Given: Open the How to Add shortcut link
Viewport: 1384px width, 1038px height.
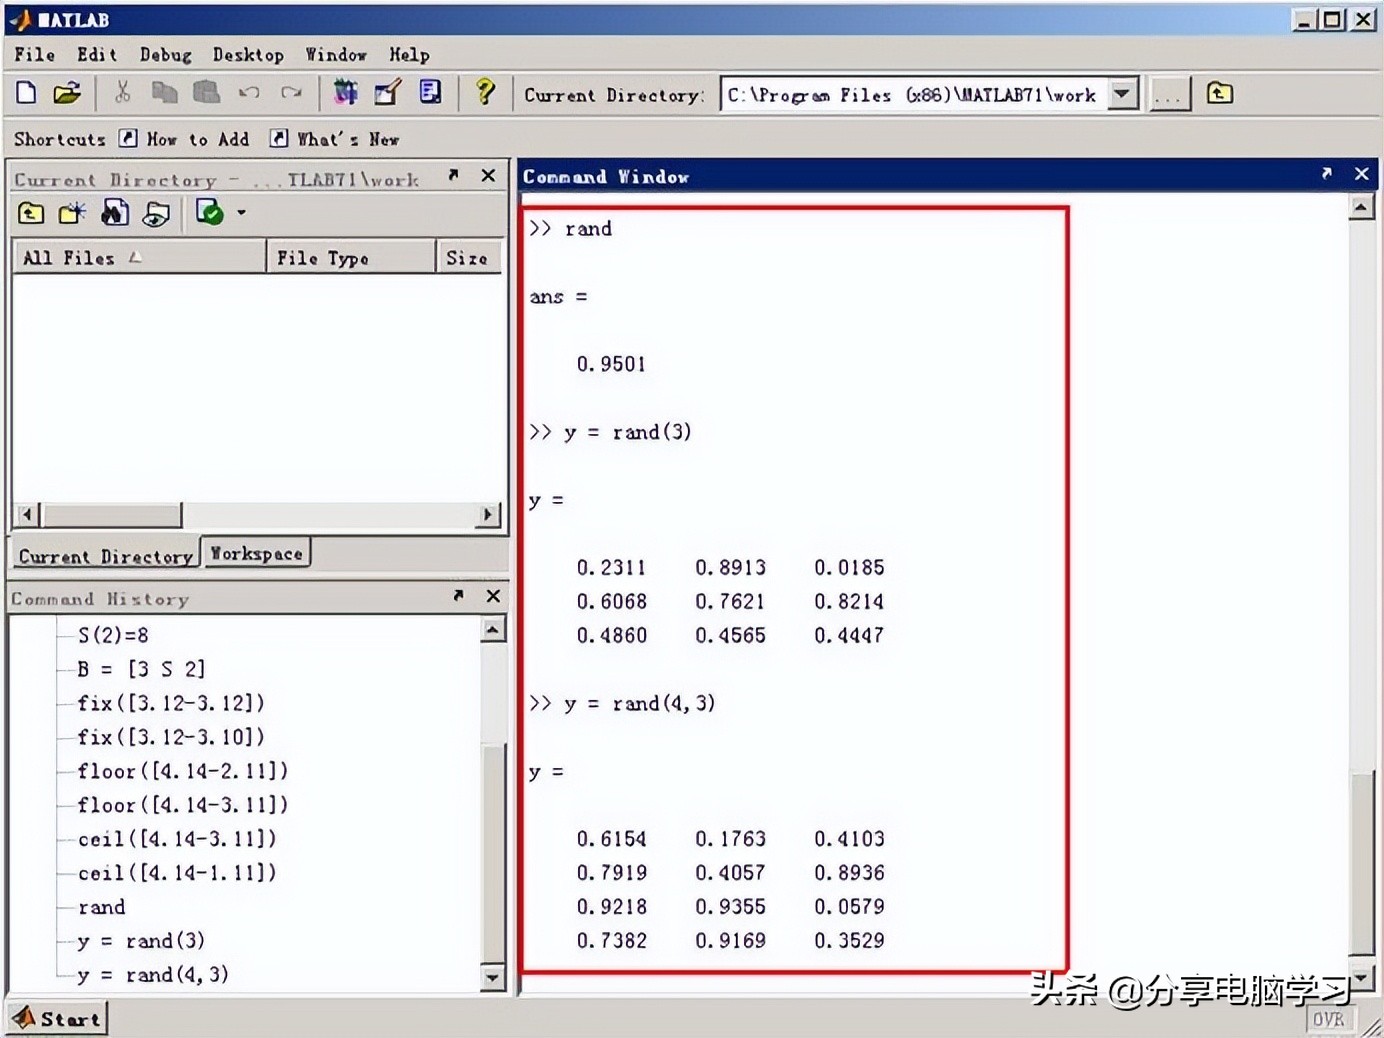Looking at the screenshot, I should (184, 139).
